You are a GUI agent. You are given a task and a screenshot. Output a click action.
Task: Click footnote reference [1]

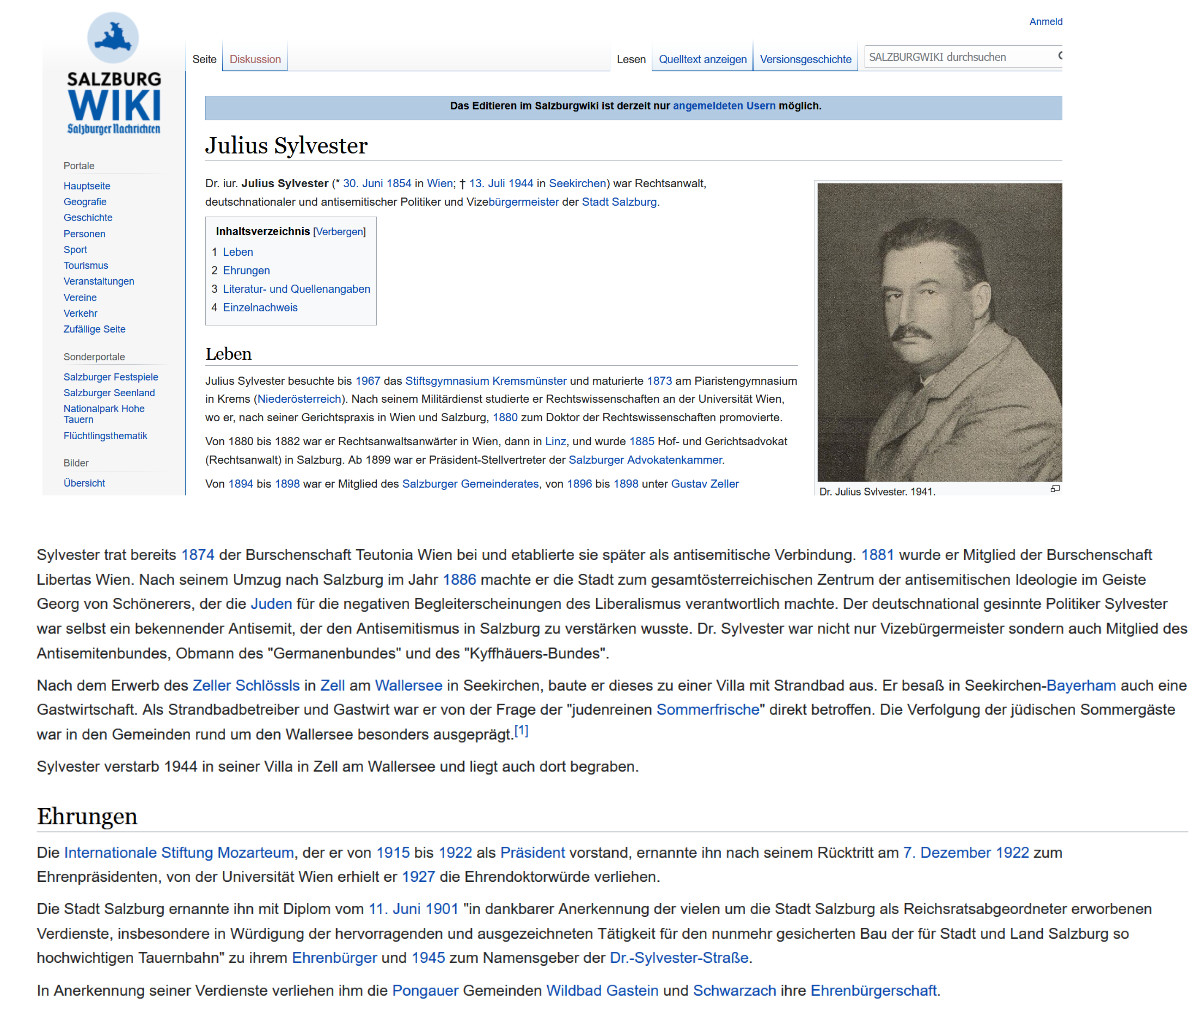[x=521, y=731]
